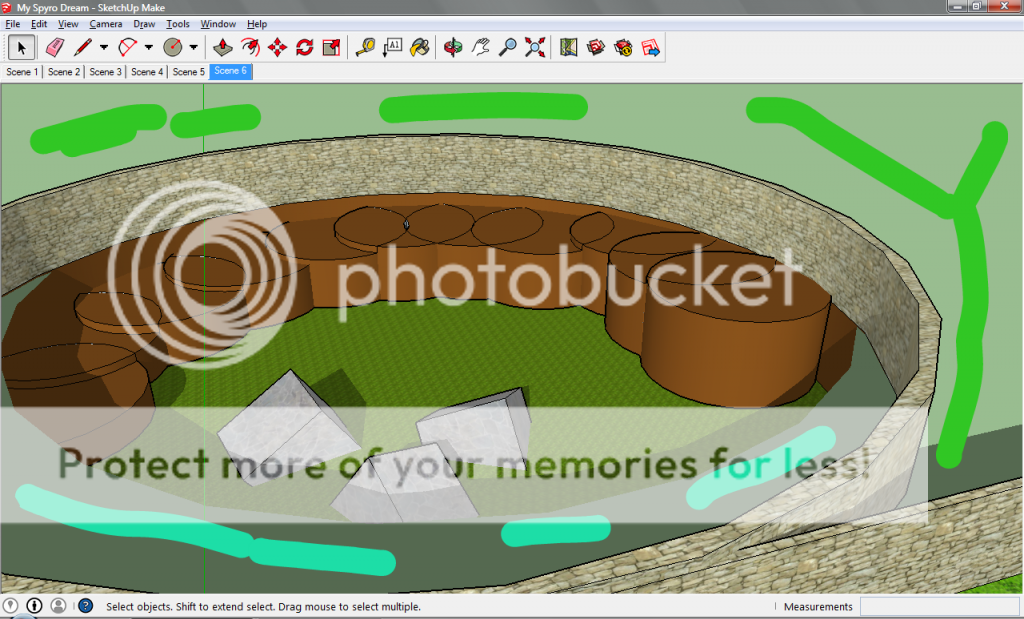The width and height of the screenshot is (1024, 619).
Task: Select the Orbit tool
Action: pyautogui.click(x=453, y=47)
